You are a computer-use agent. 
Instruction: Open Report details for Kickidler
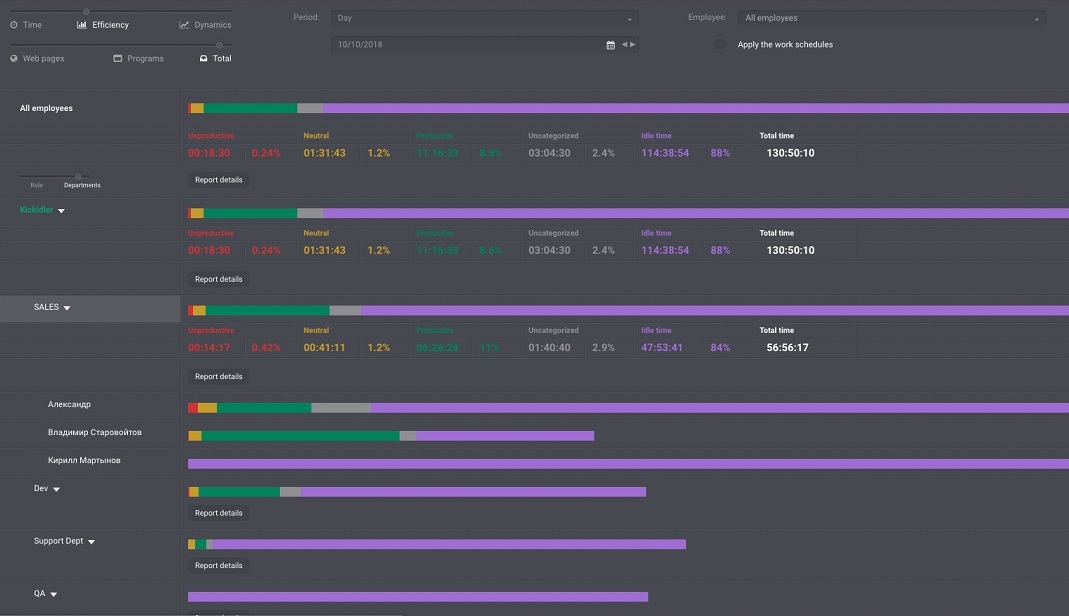[x=218, y=279]
